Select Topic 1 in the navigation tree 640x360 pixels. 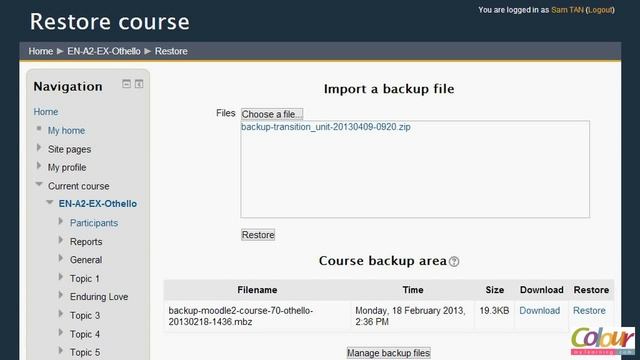(85, 279)
